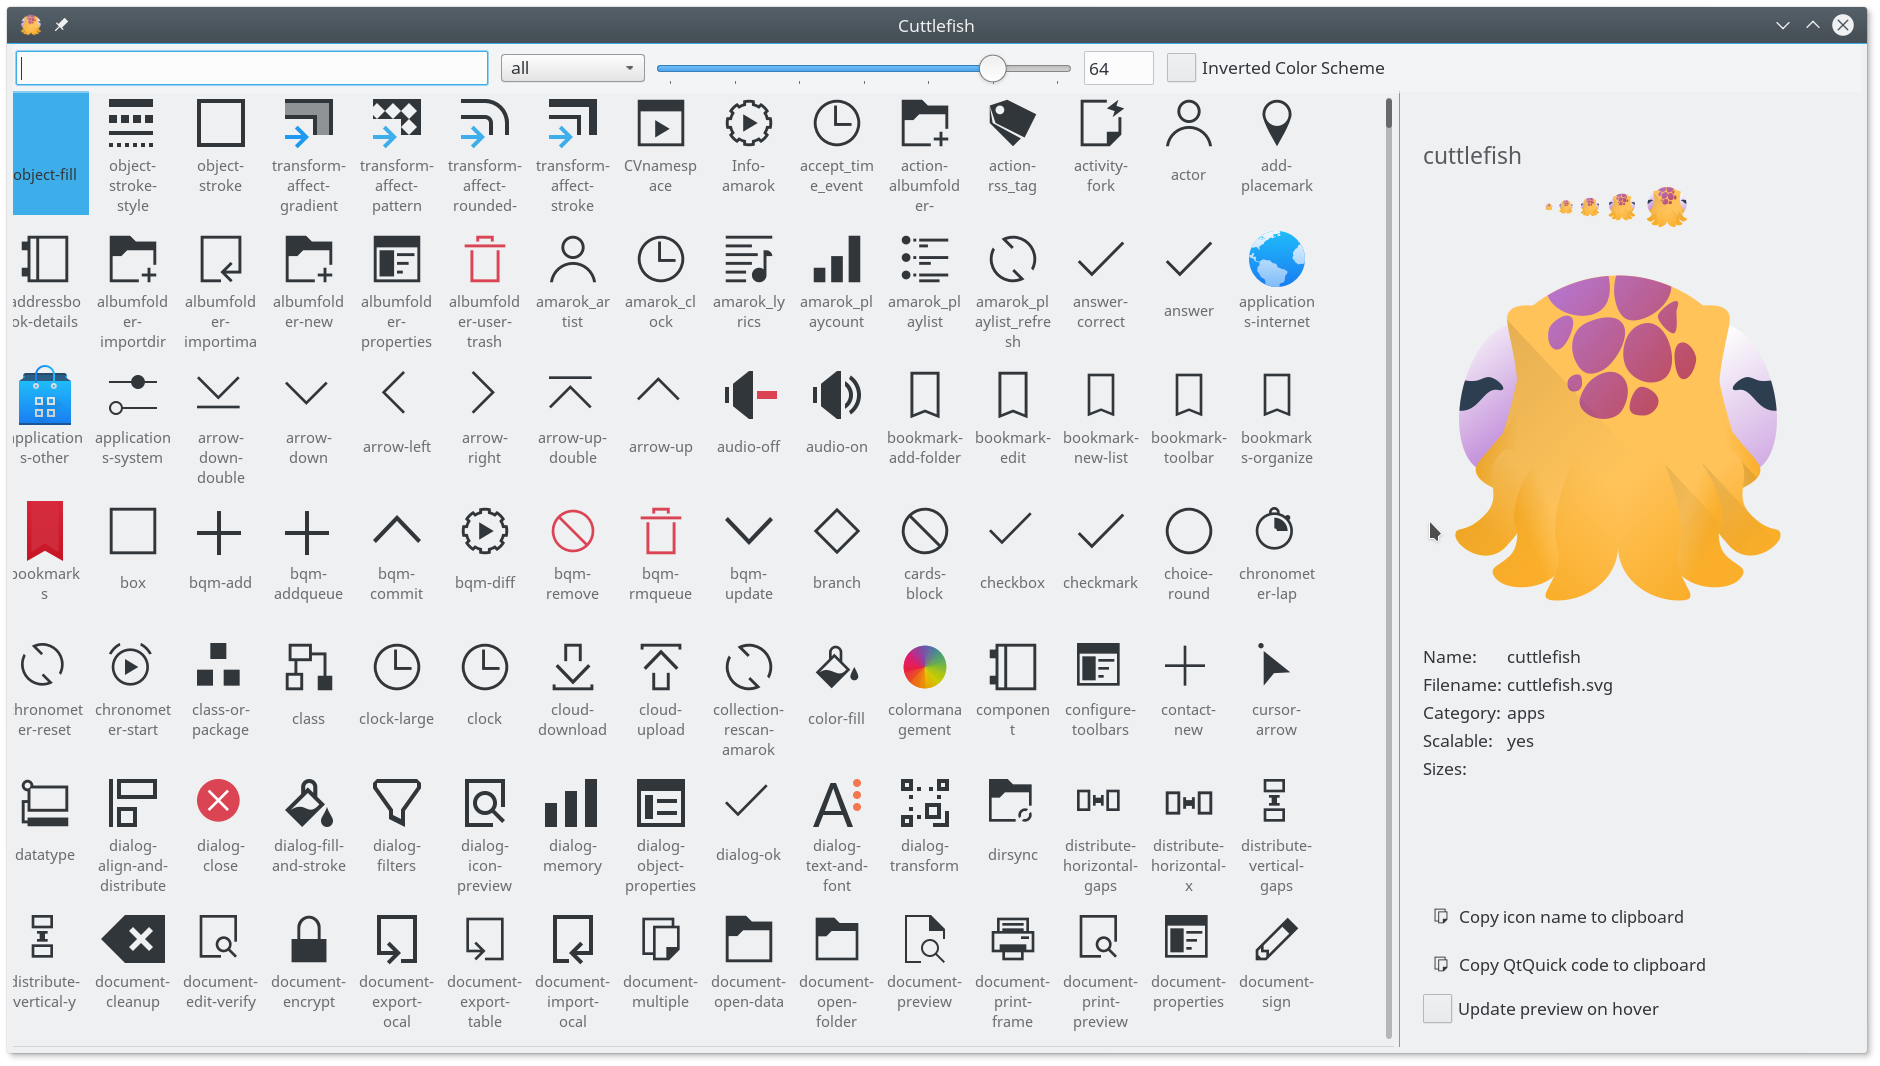Open the 'all' category dropdown
The image size is (1880, 1066).
[x=572, y=68]
